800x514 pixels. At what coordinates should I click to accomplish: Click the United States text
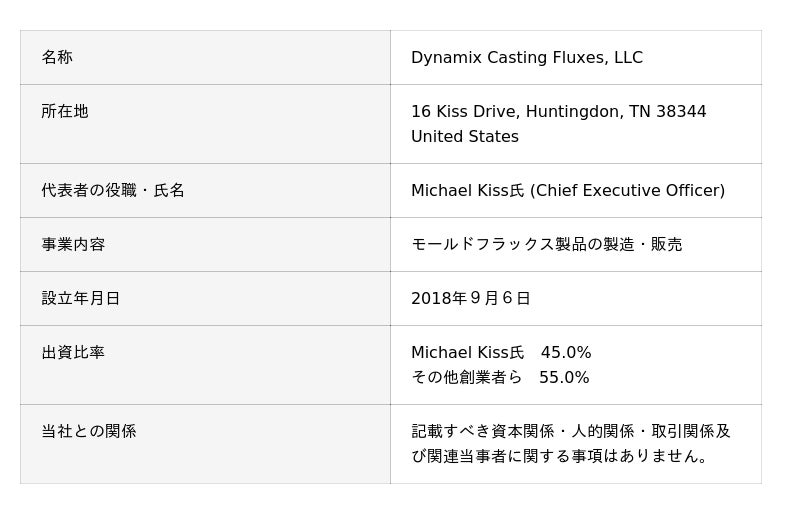[464, 137]
